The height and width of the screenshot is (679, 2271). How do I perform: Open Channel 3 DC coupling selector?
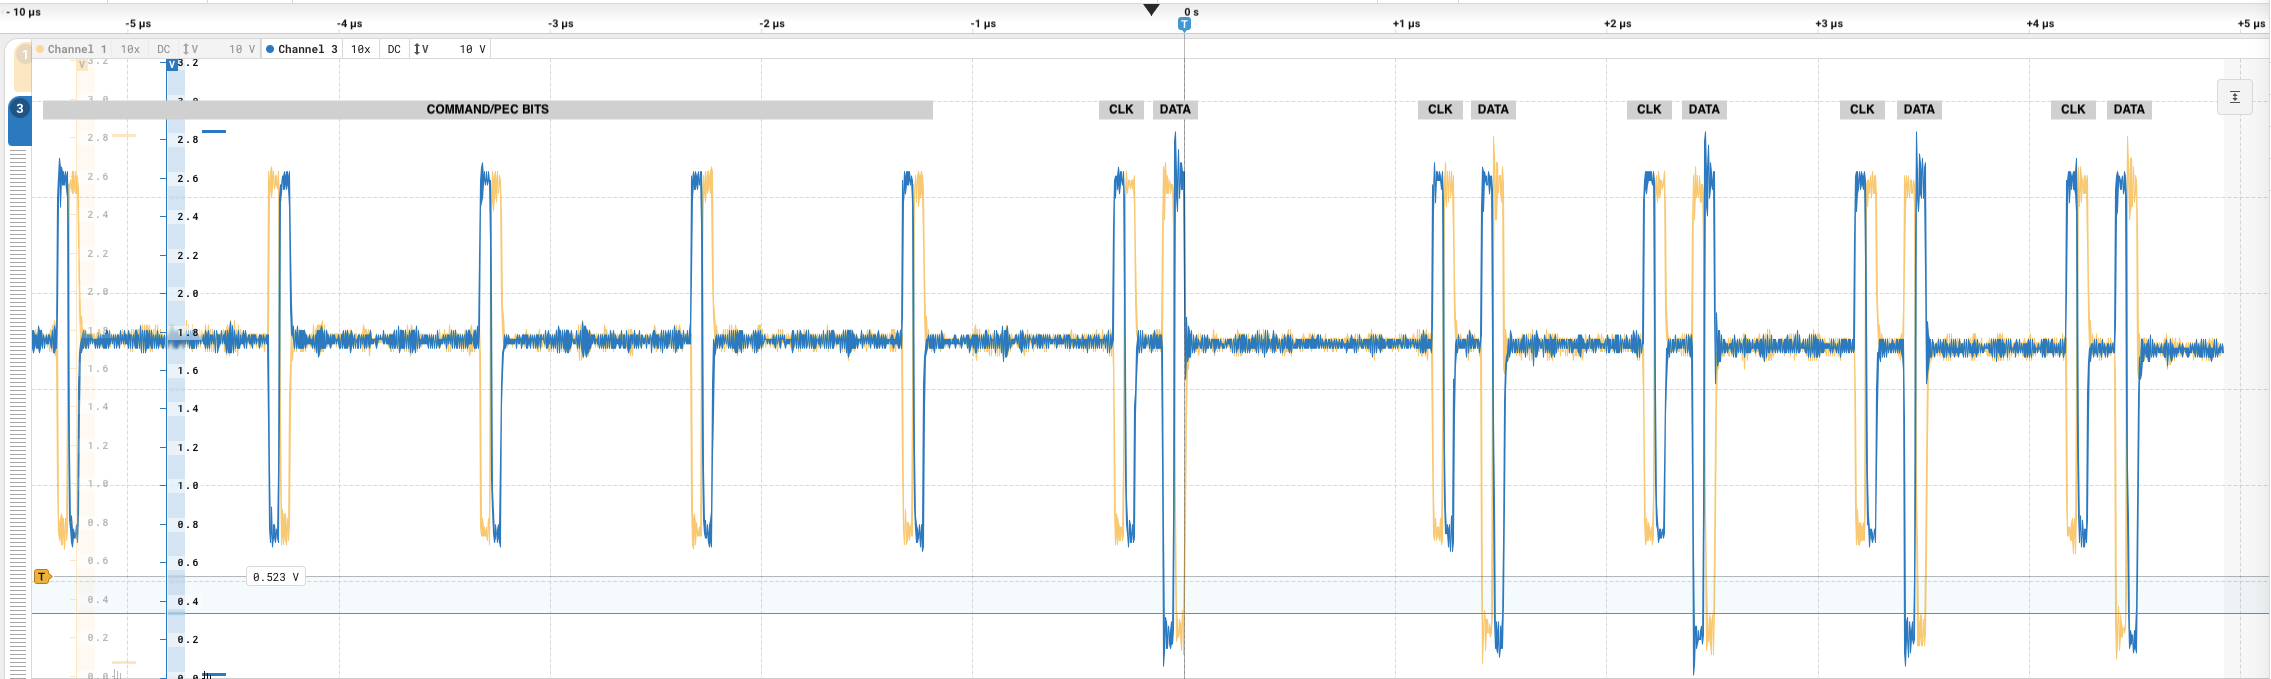[394, 49]
